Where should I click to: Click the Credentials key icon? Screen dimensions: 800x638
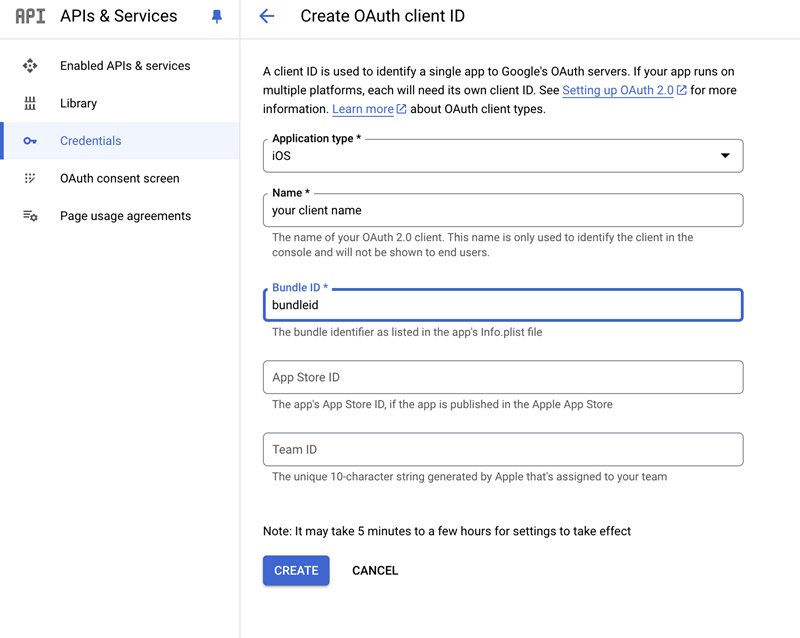point(30,141)
